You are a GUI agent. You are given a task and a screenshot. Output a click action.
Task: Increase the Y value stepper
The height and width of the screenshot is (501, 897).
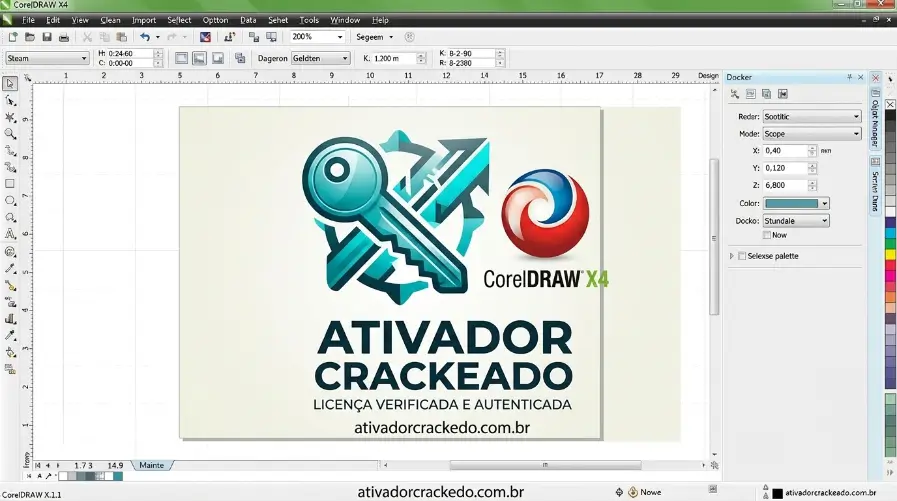[x=812, y=165]
